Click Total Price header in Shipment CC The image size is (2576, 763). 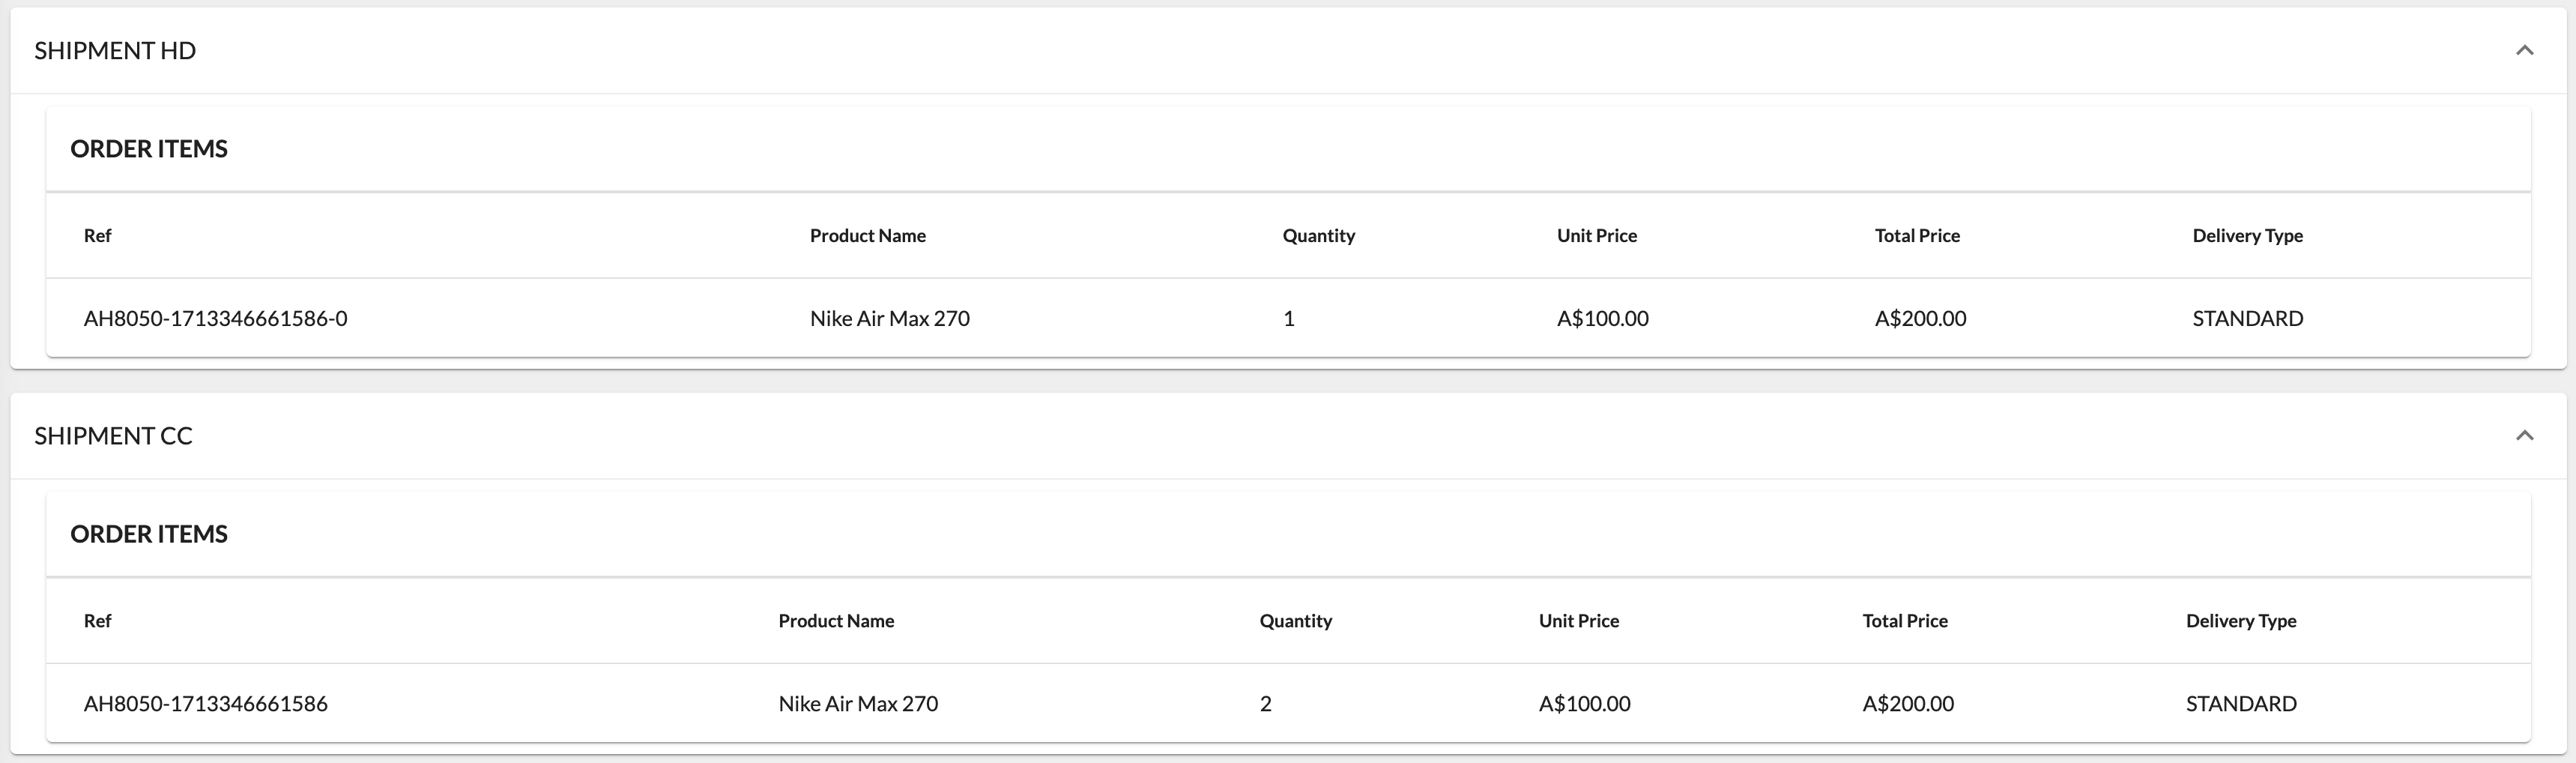[x=1904, y=620]
